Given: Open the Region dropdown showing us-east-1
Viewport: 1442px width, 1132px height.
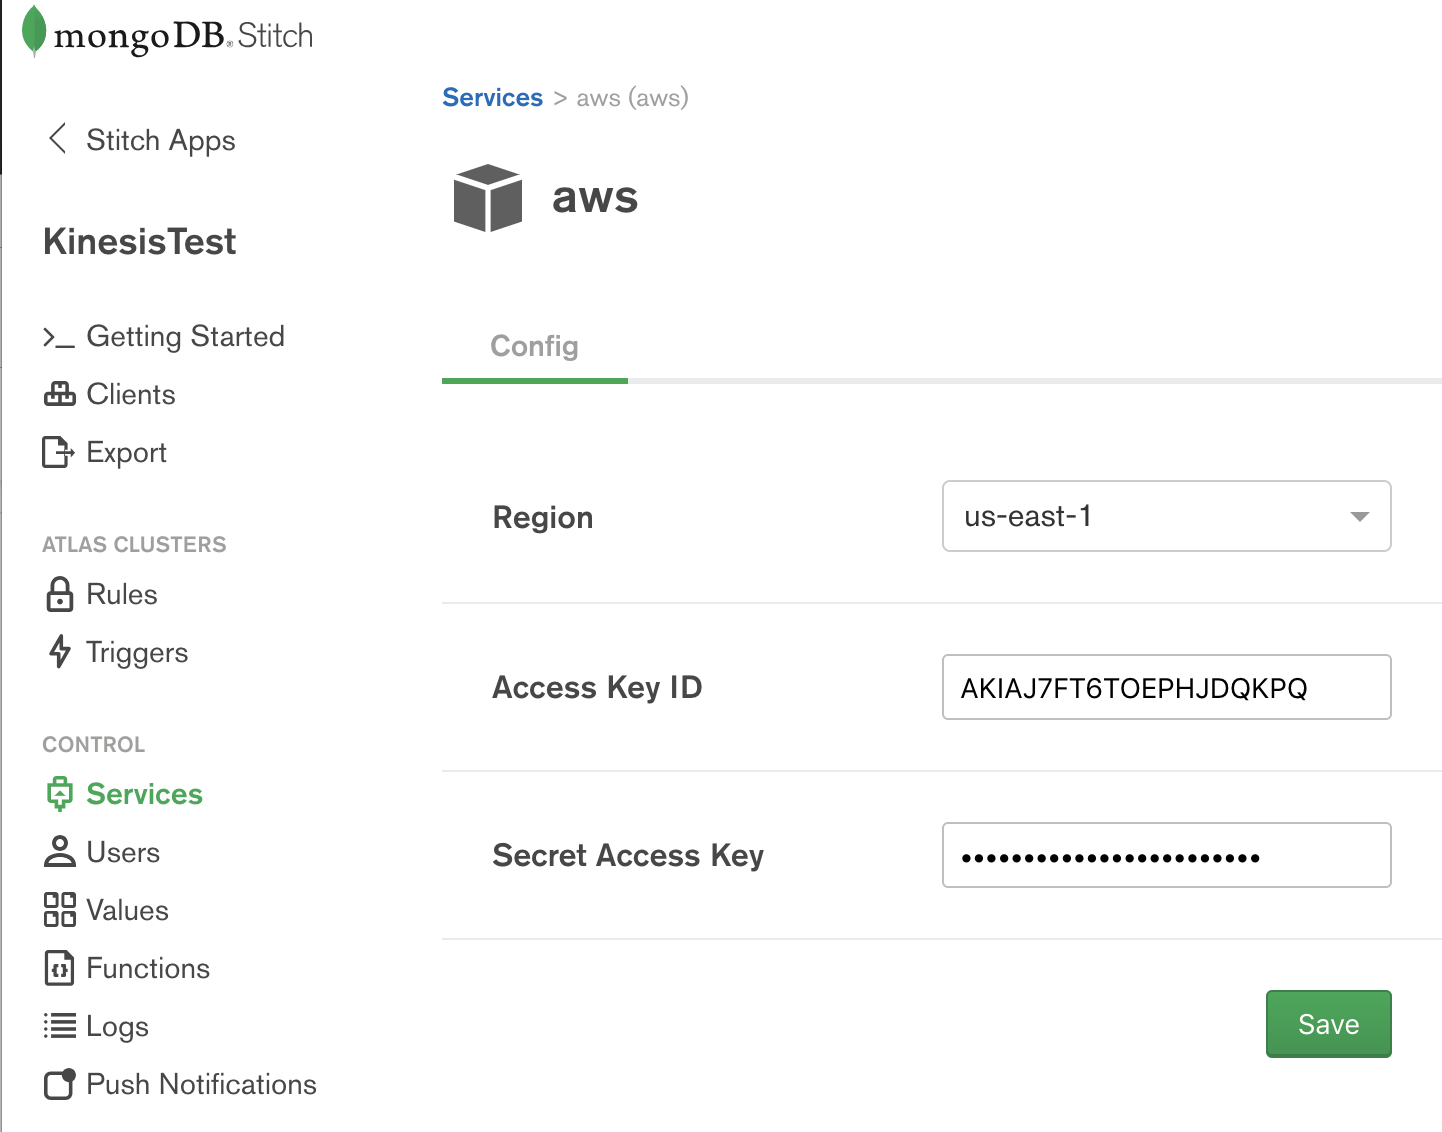Looking at the screenshot, I should point(1166,516).
